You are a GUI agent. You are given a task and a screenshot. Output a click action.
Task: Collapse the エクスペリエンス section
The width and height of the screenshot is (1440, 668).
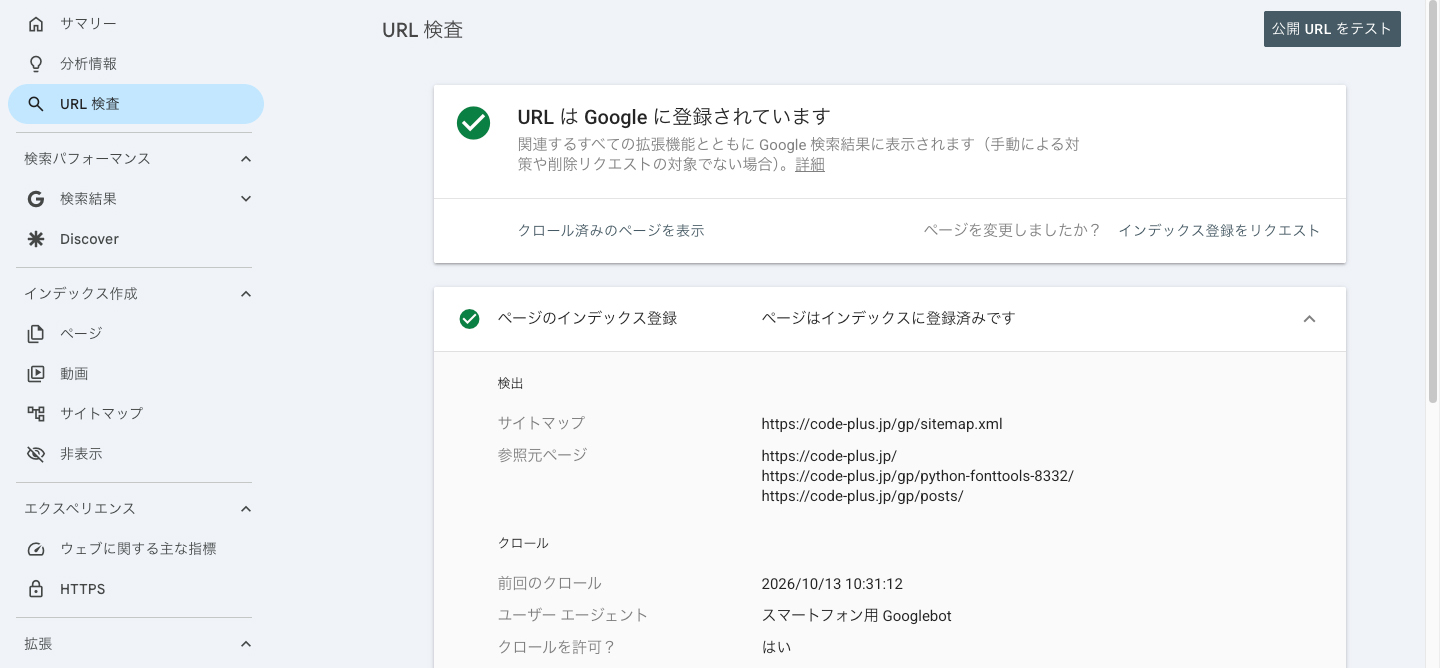(x=246, y=509)
